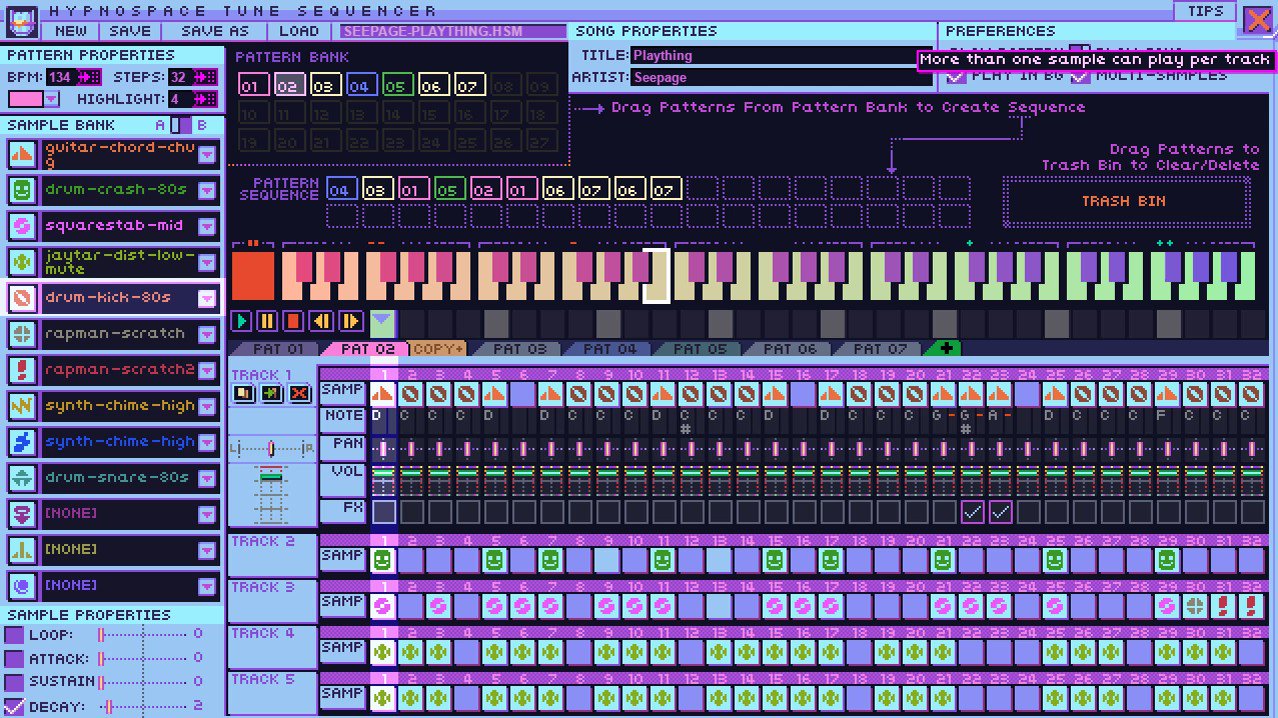Click the guitar-chord-chug sample icon
This screenshot has height=718, width=1278.
click(x=23, y=154)
